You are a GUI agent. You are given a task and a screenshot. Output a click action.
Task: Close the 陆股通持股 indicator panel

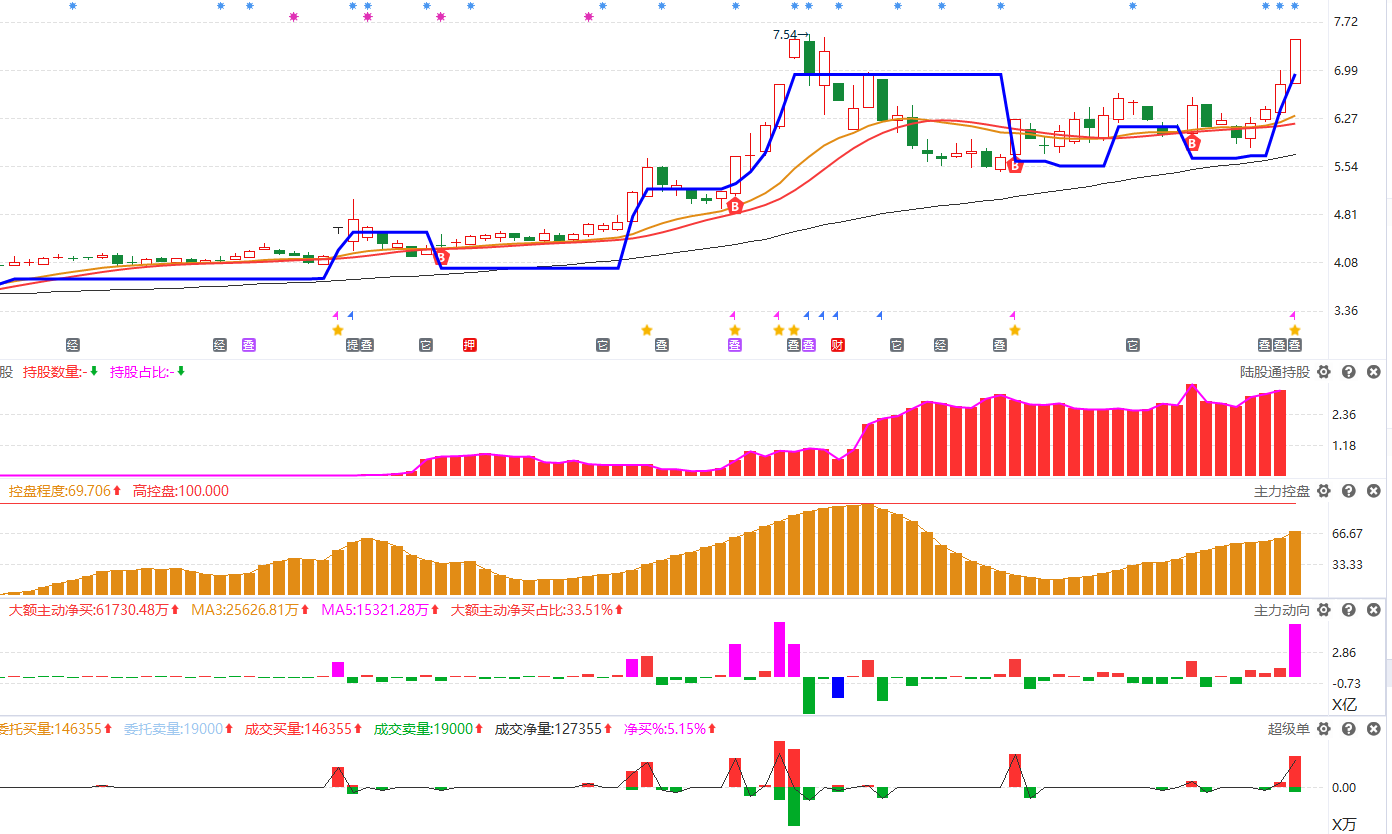point(1373,372)
